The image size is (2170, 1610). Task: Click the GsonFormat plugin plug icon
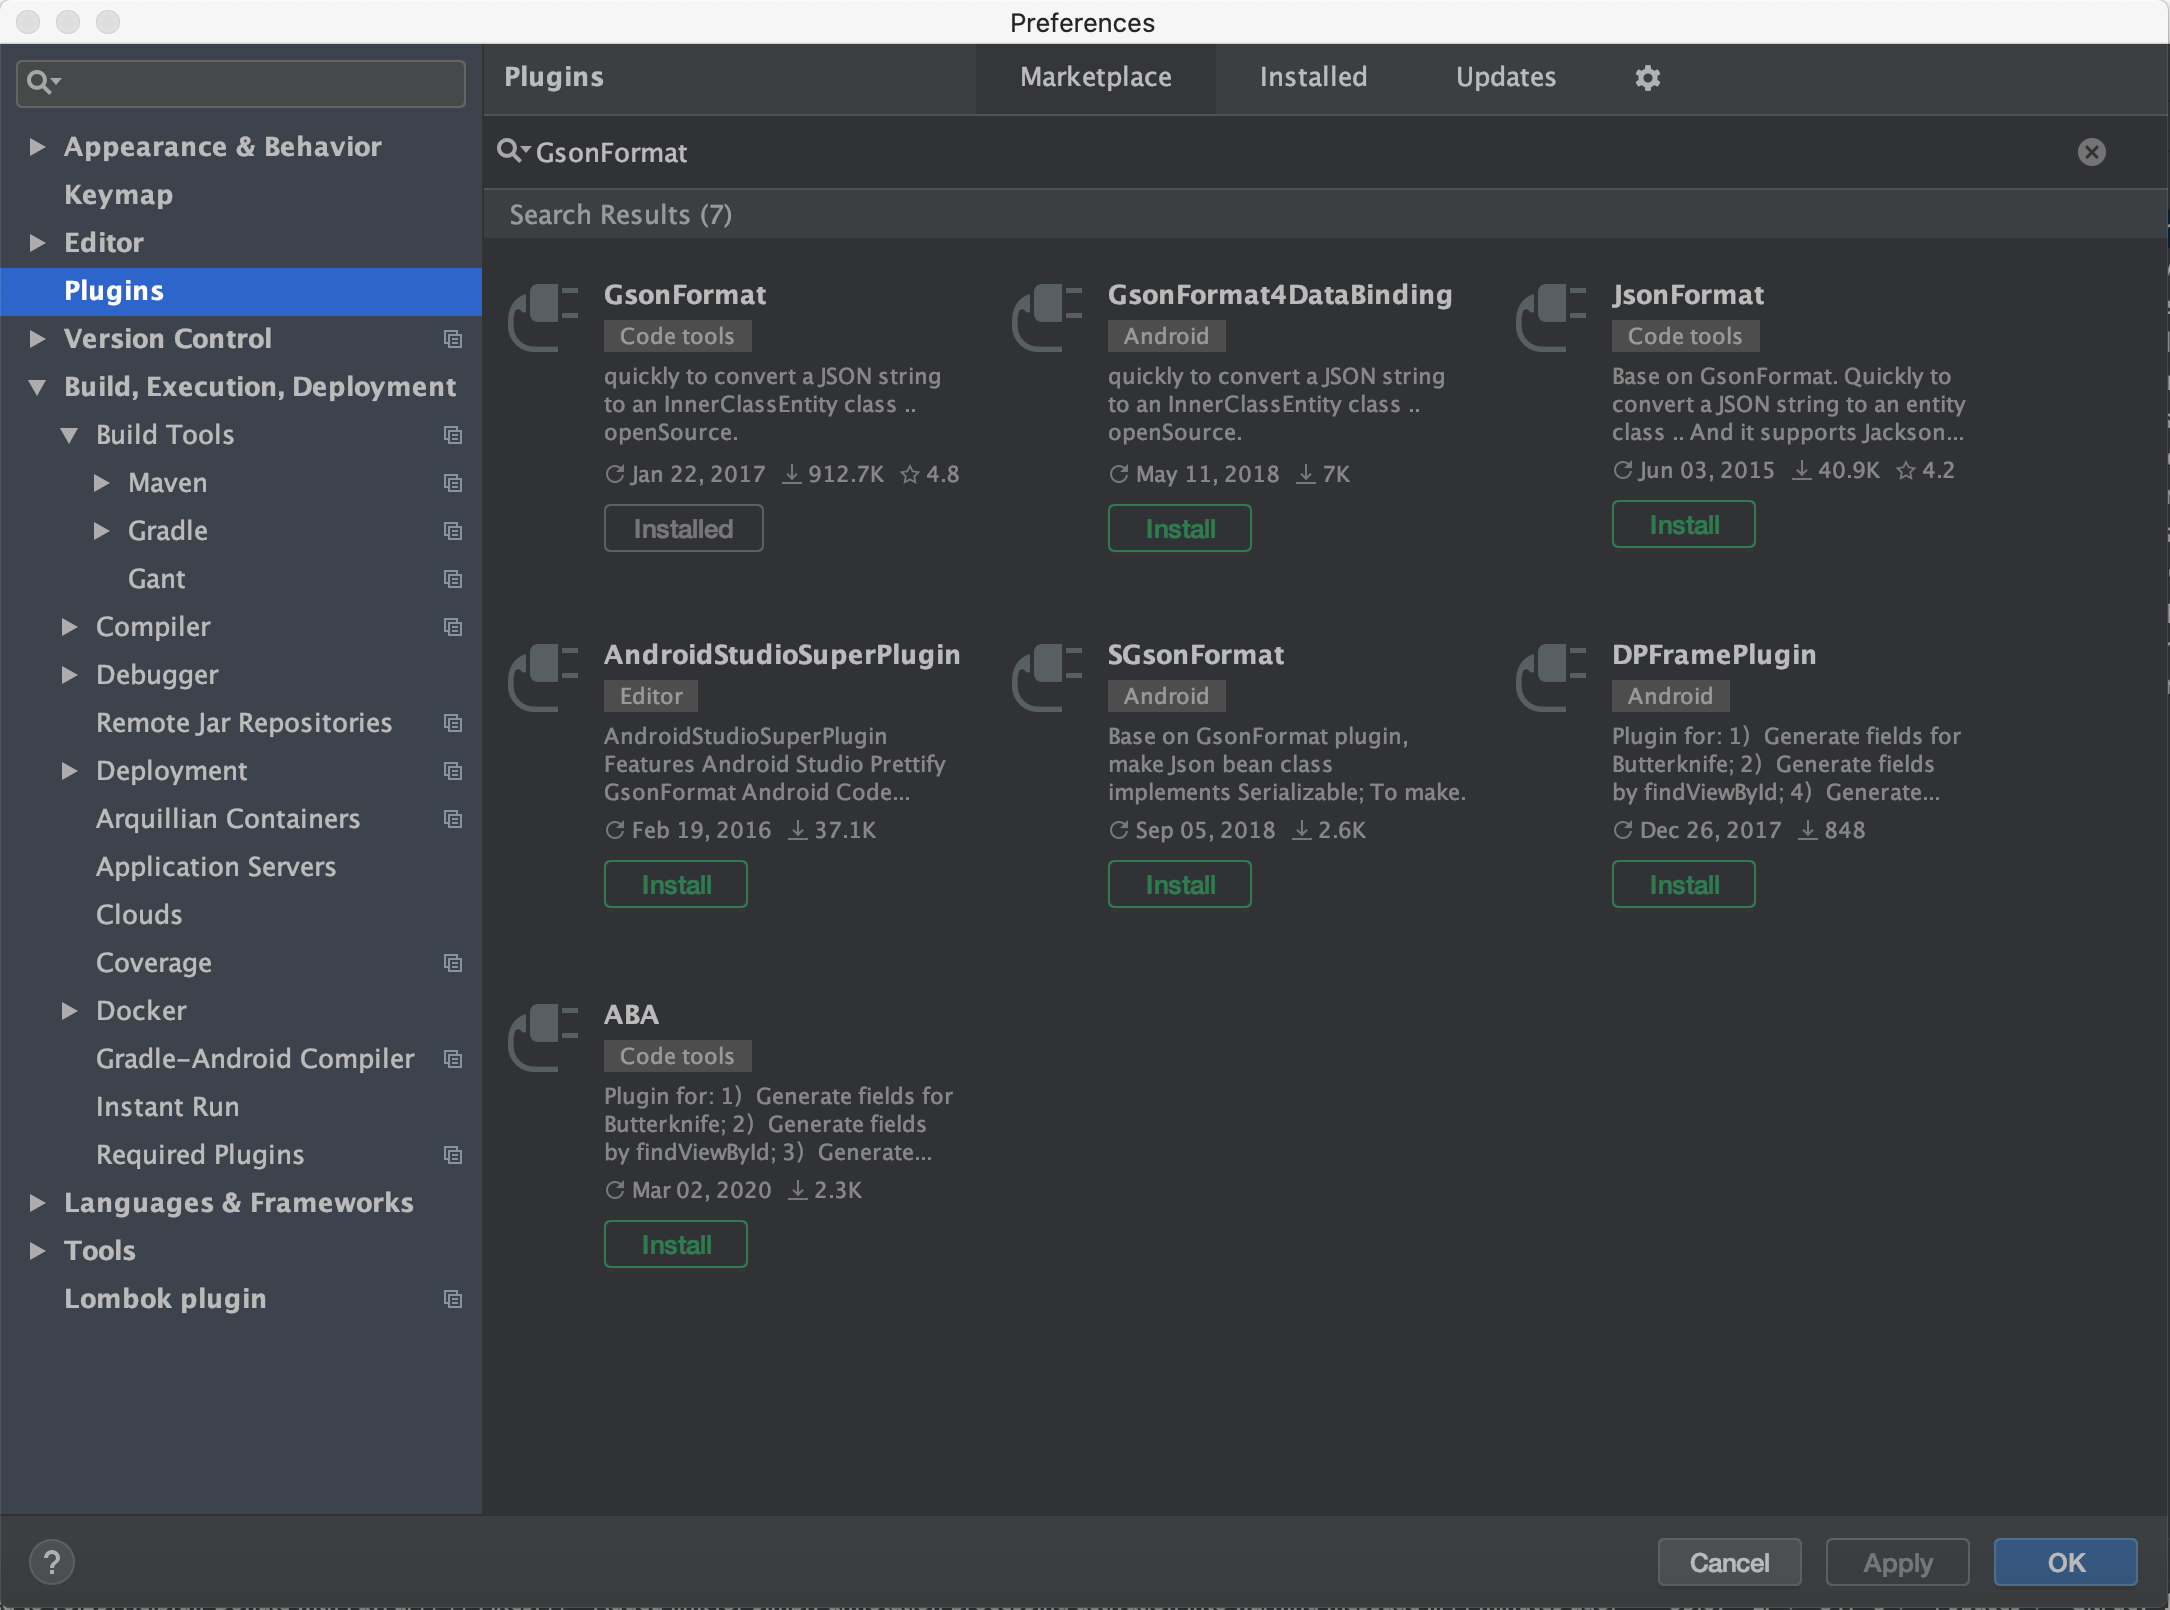(543, 317)
